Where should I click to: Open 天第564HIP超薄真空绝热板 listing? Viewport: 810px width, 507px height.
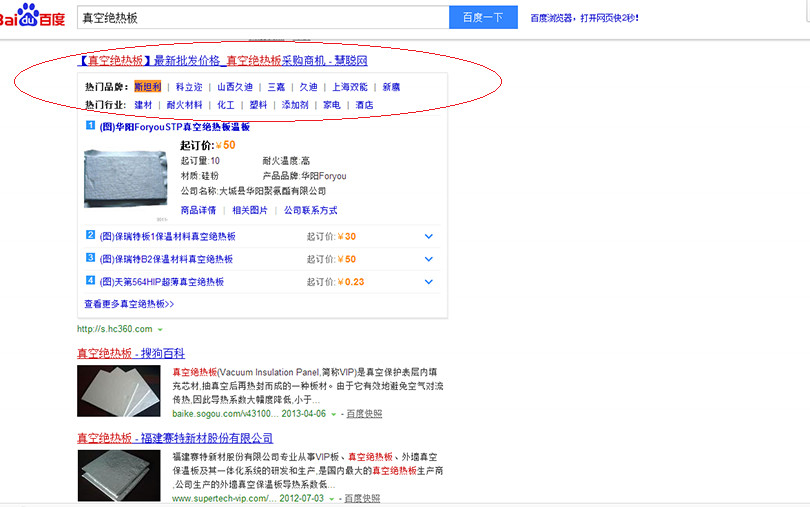[162, 282]
